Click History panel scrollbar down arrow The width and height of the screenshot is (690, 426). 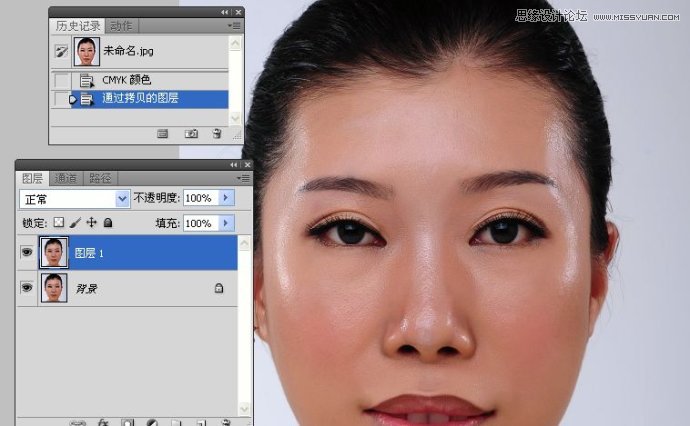235,118
